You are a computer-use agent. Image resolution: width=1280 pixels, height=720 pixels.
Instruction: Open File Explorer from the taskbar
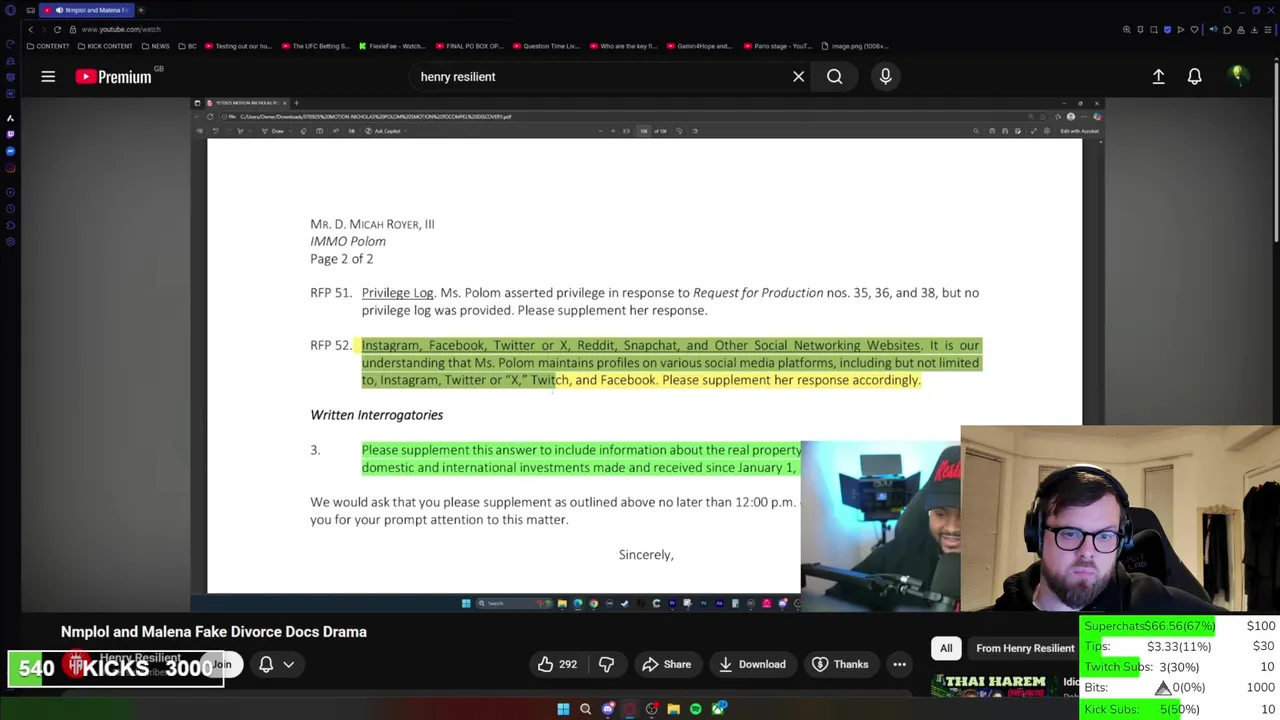click(673, 709)
